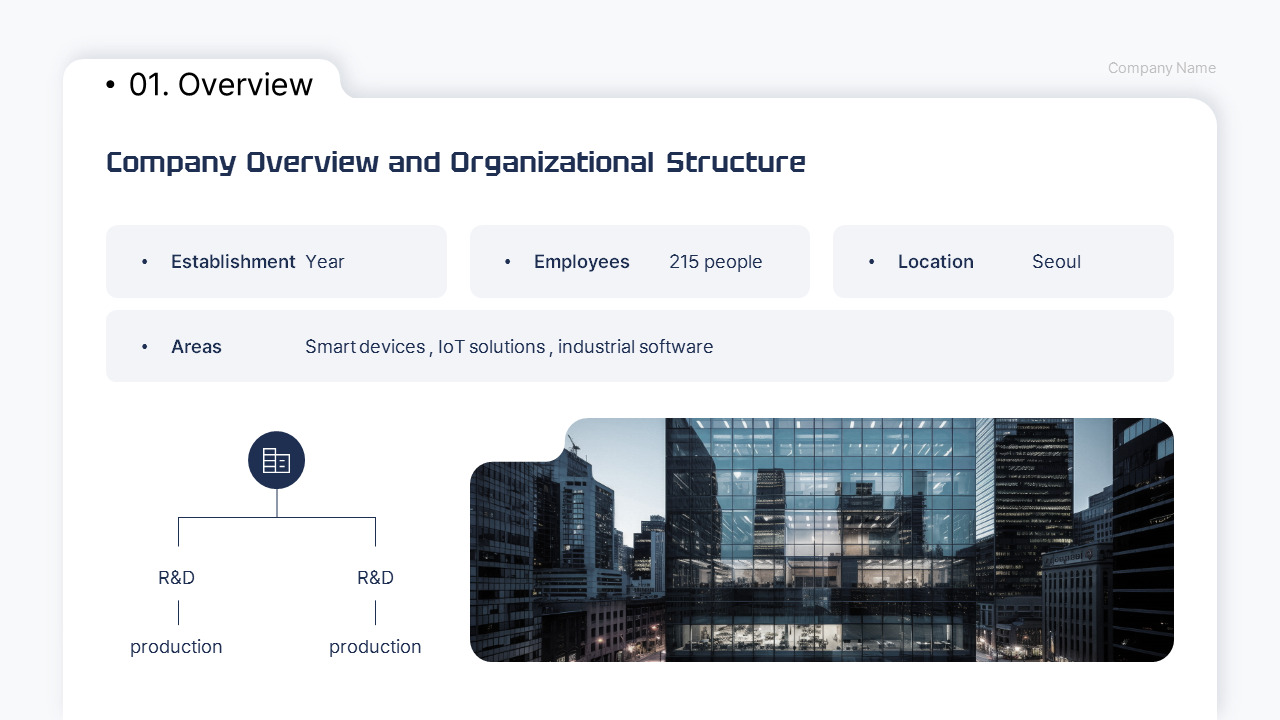
Task: Select the left "production" node
Action: tap(176, 647)
